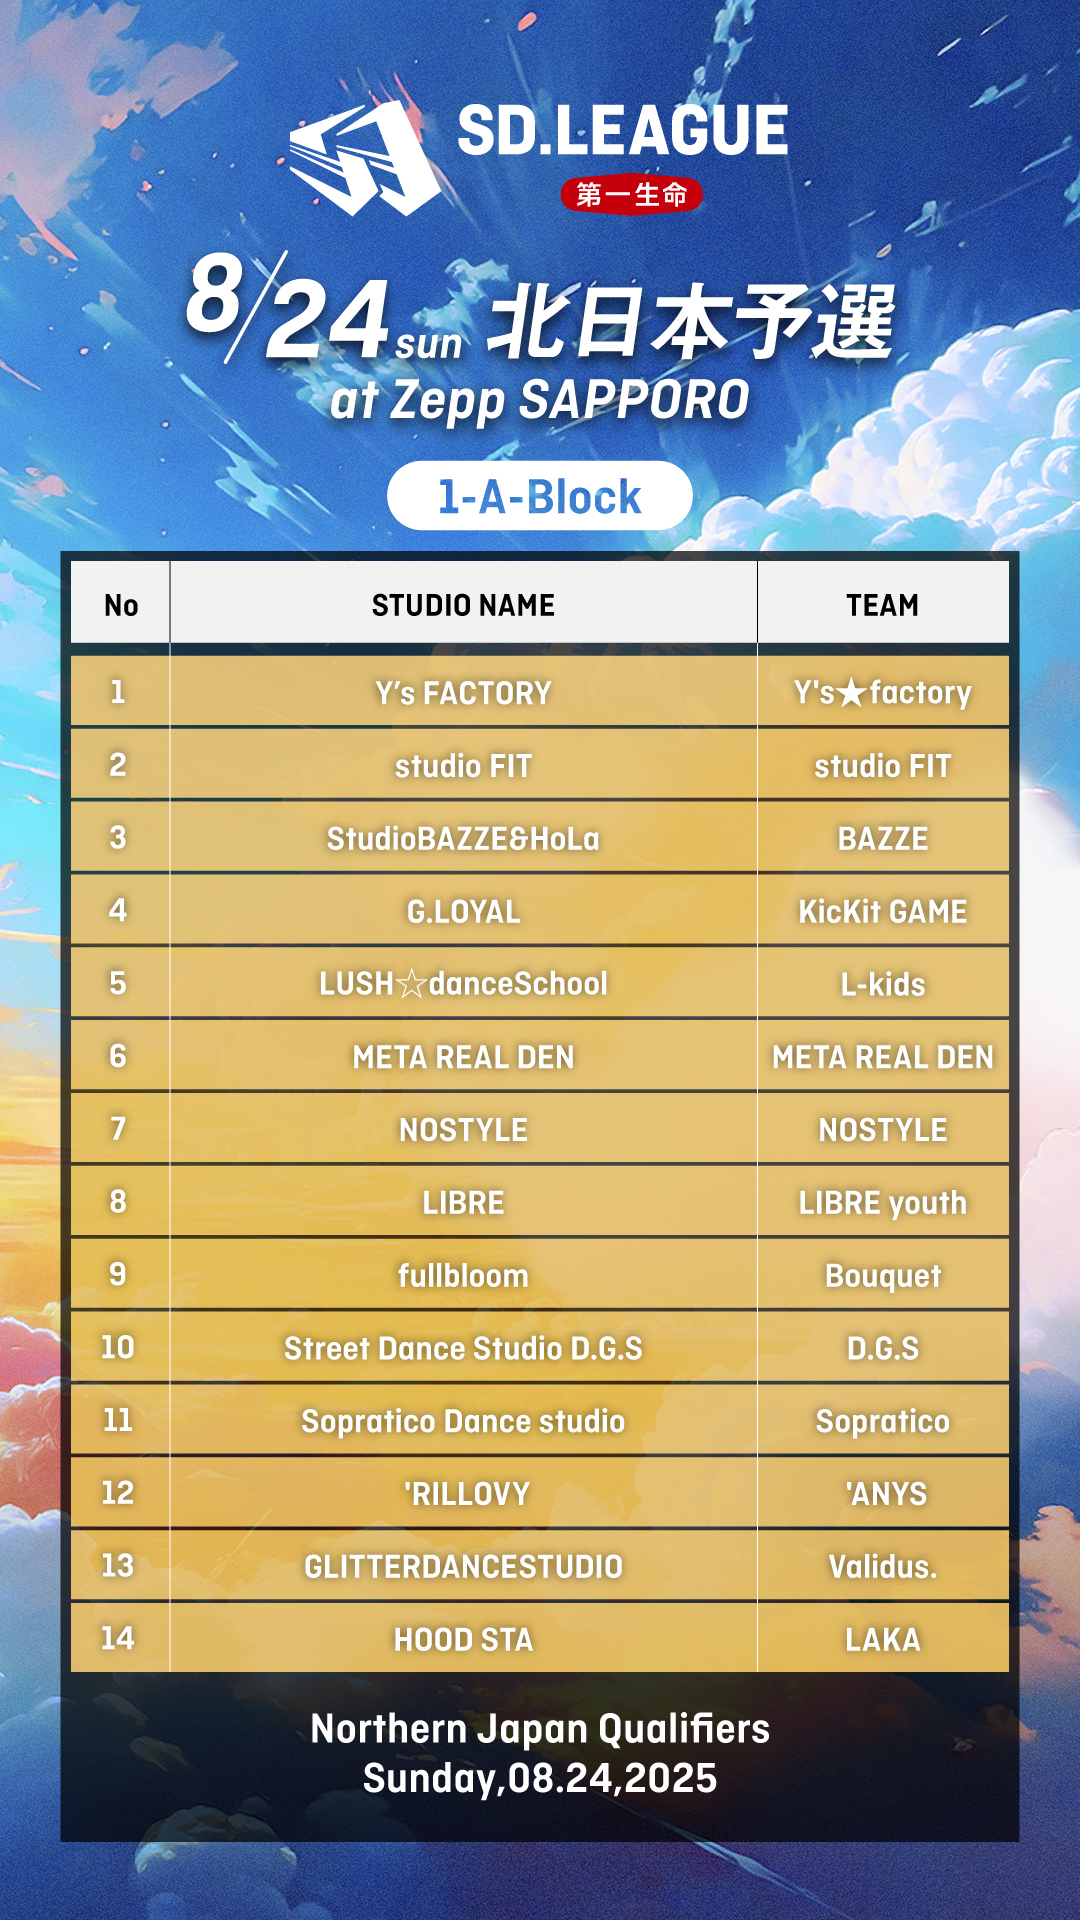Select the KicKit GAME team entry
Viewport: 1080px width, 1920px height.
pos(883,911)
